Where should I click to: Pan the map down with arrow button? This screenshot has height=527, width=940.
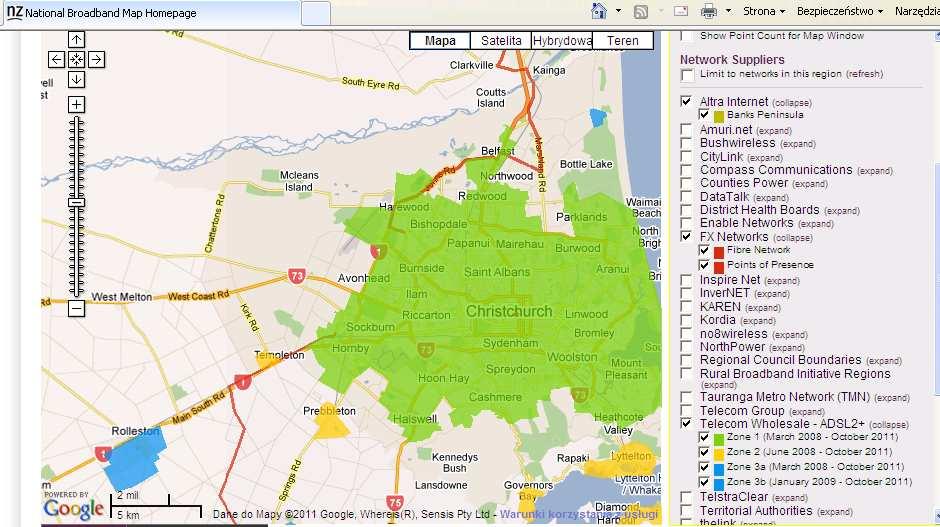(x=76, y=79)
